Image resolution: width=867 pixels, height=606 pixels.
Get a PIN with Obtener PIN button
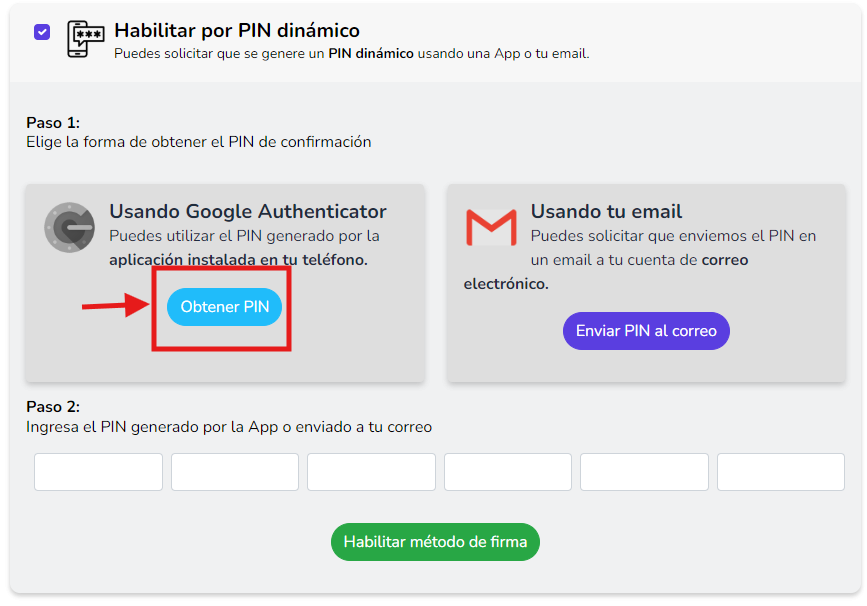224,307
